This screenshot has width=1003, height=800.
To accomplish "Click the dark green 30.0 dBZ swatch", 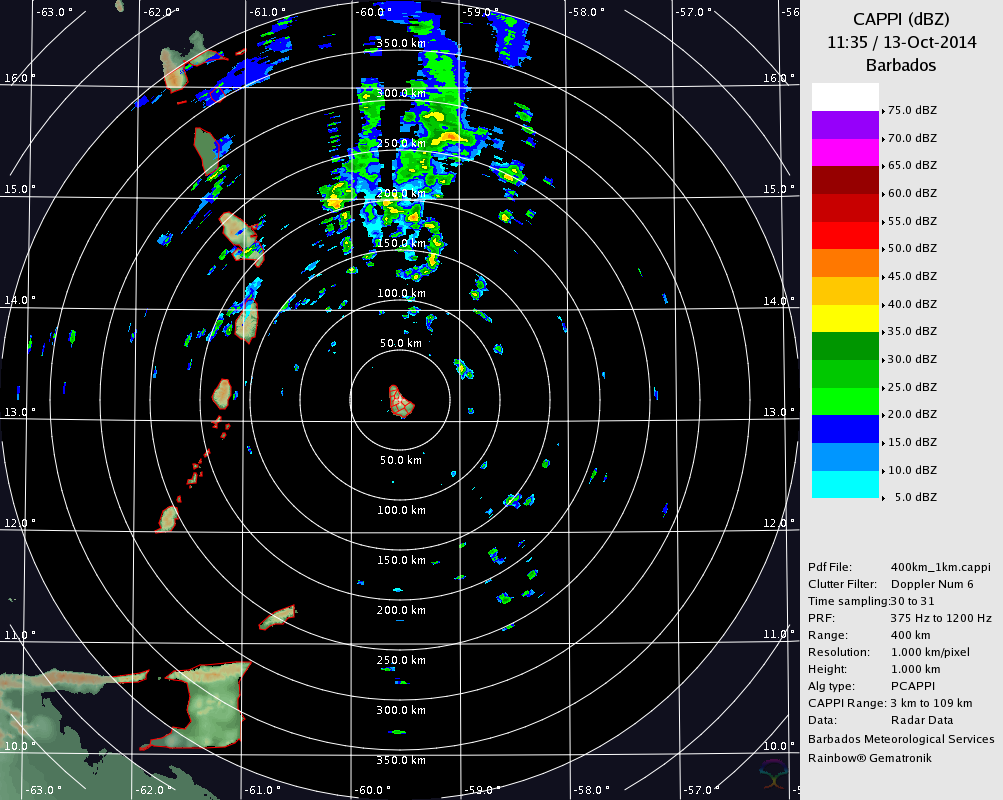I will coord(845,346).
